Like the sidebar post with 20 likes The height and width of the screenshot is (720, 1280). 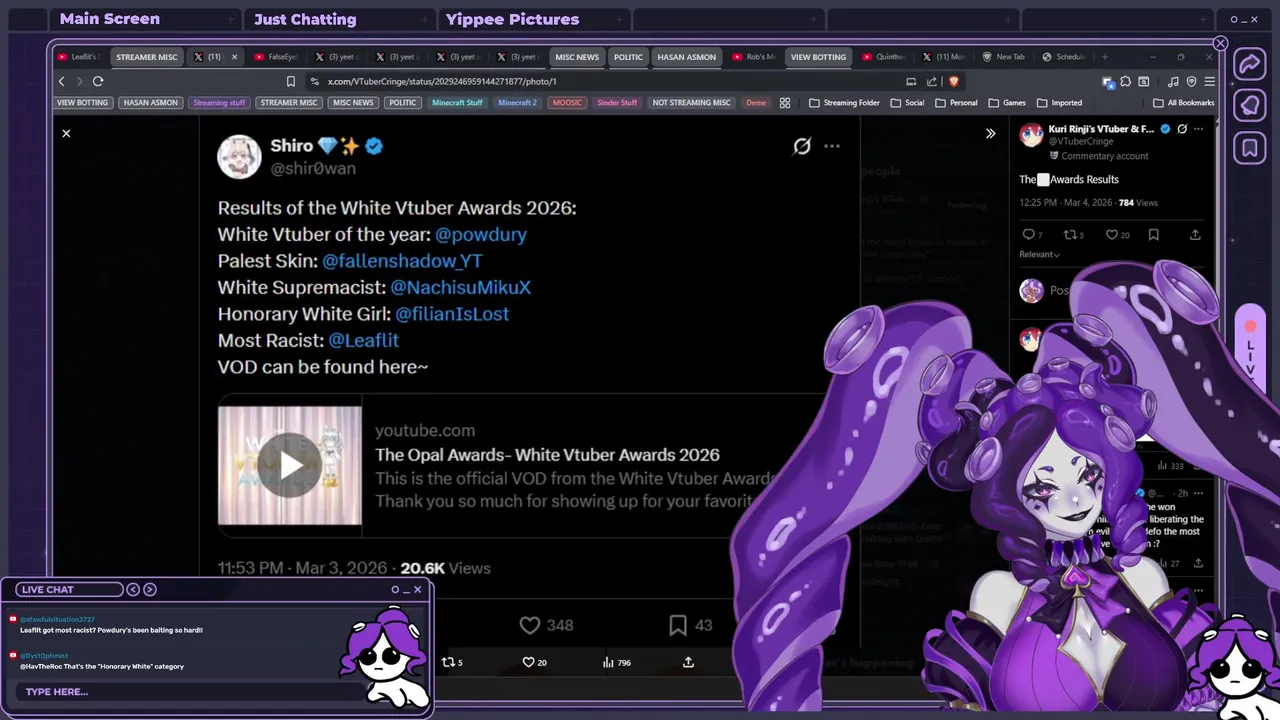point(1111,235)
